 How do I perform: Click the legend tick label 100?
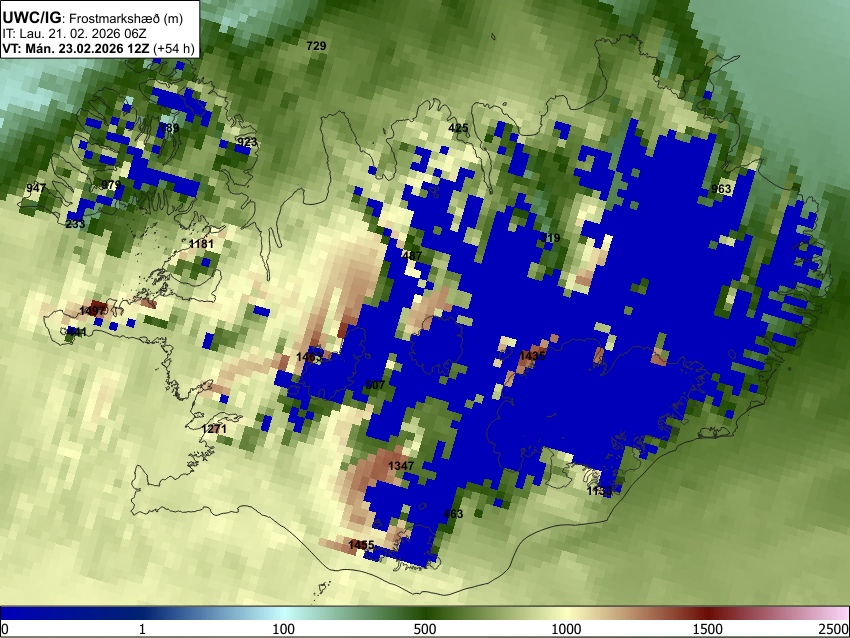(283, 629)
